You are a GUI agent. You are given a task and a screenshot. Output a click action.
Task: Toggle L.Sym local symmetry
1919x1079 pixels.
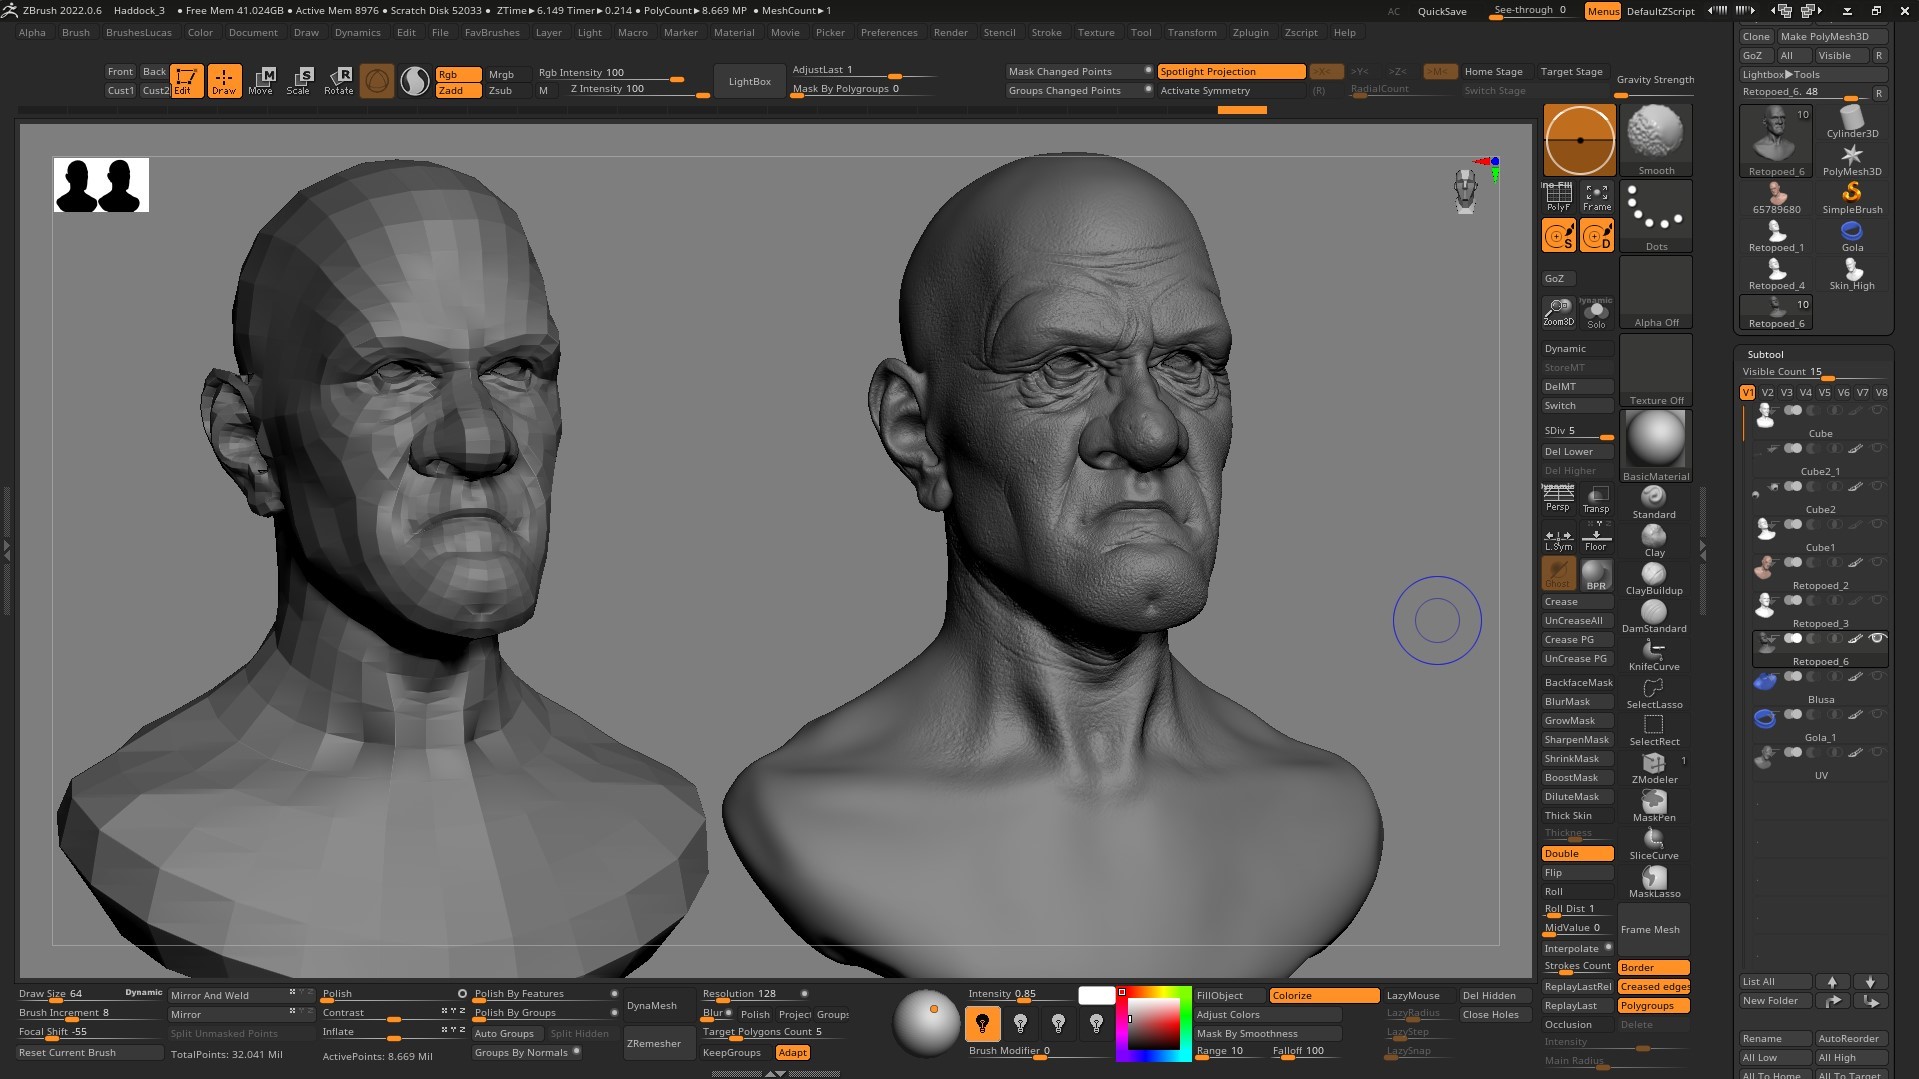(1558, 537)
